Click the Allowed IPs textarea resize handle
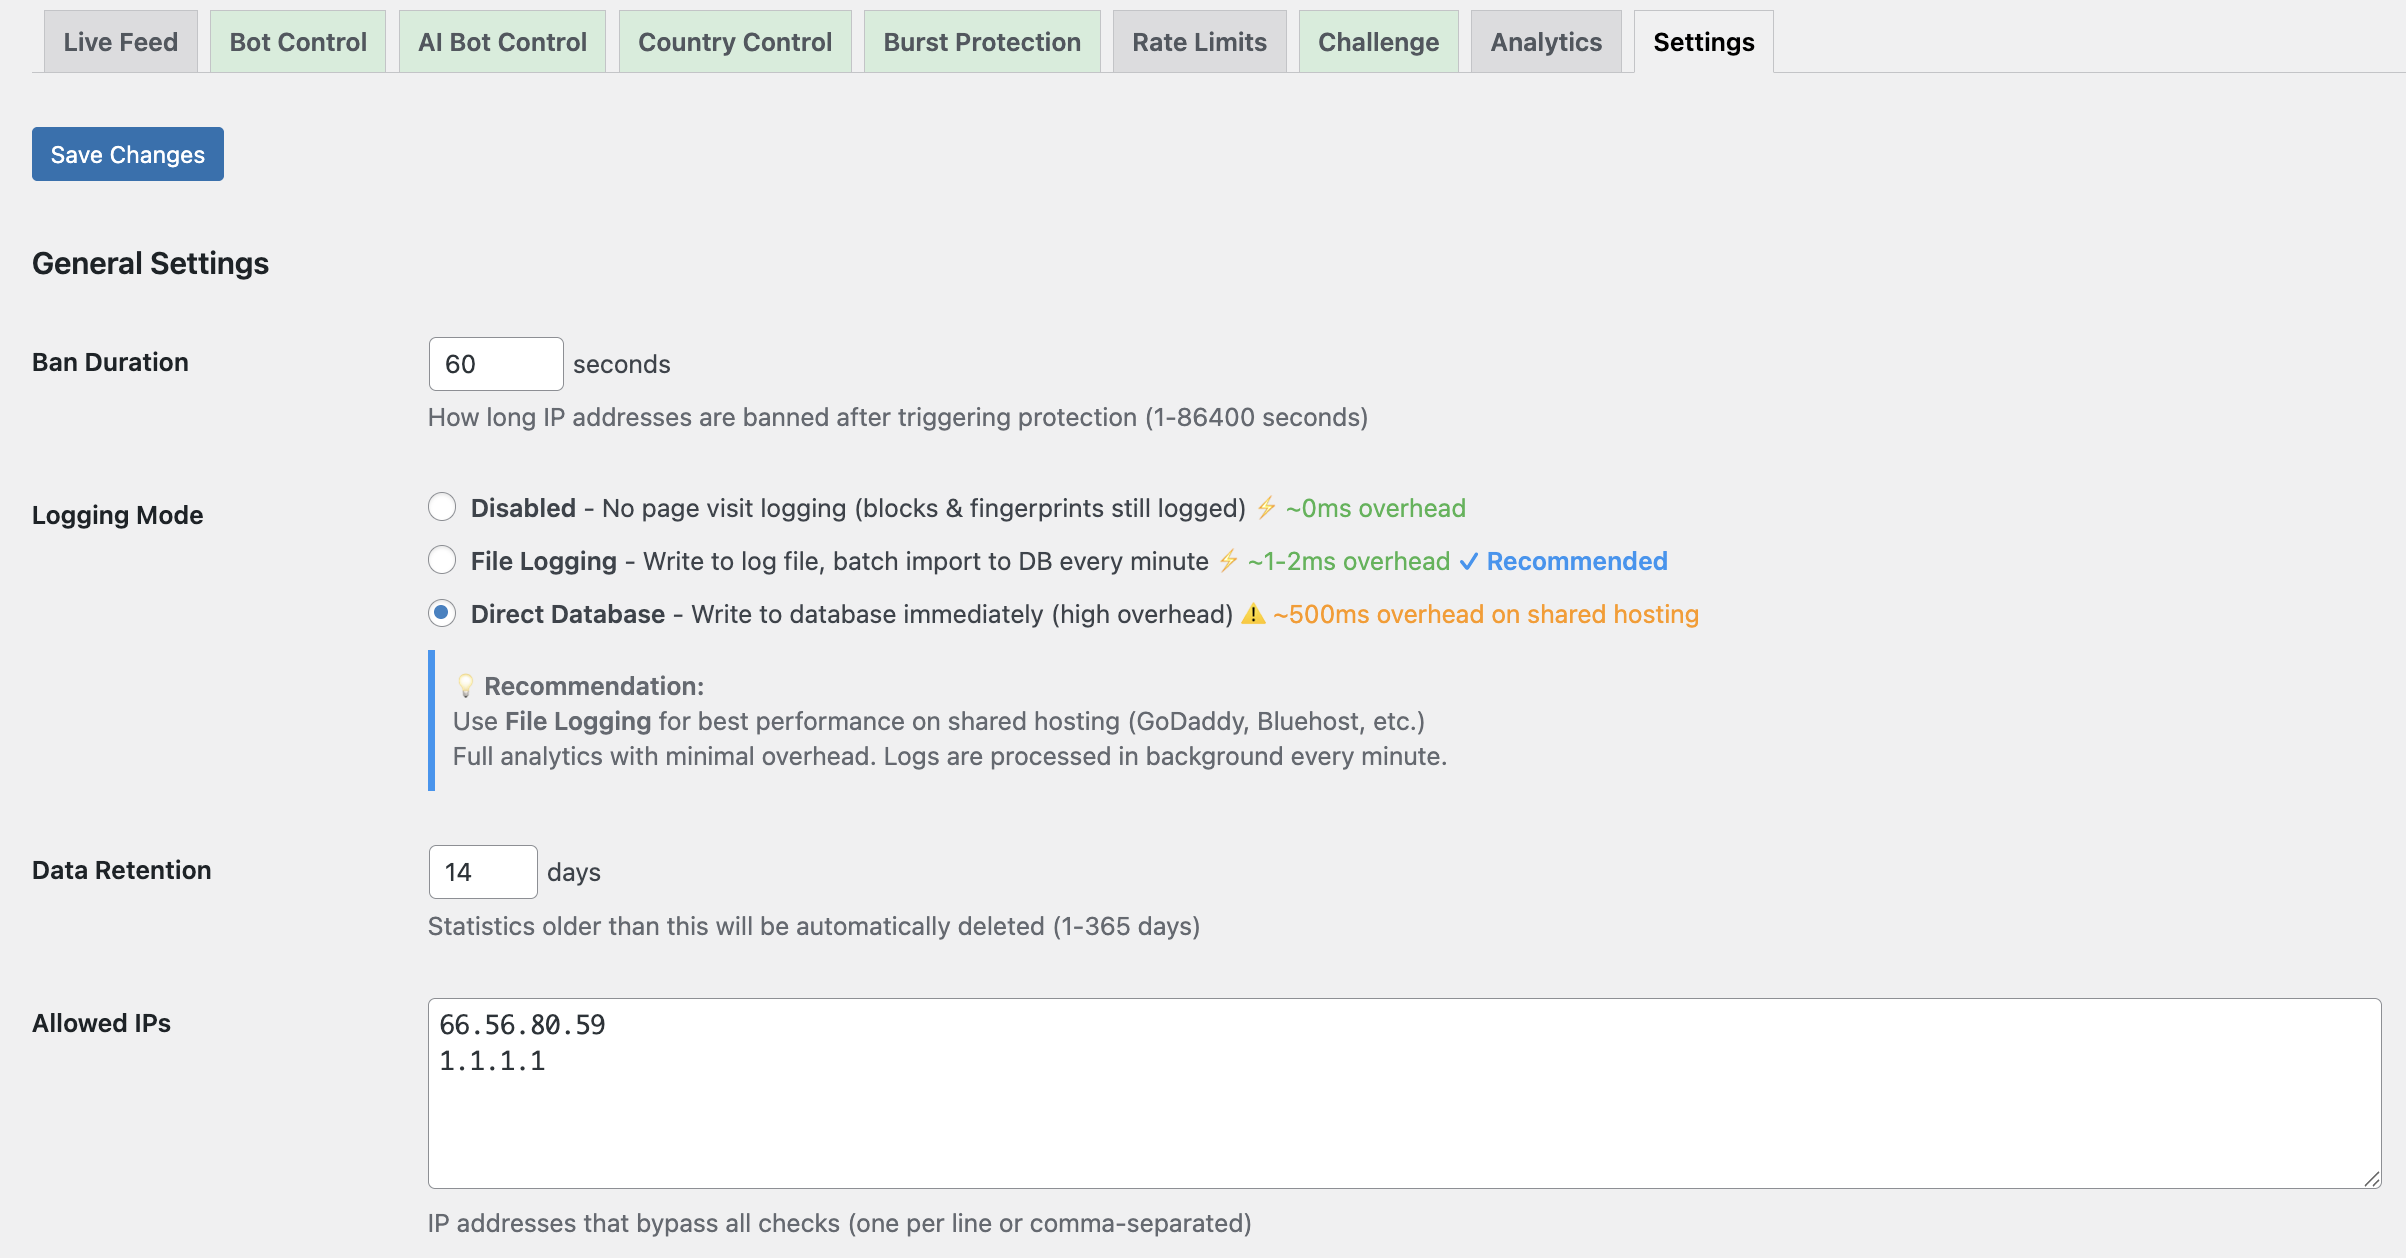This screenshot has height=1258, width=2406. coord(2372,1179)
